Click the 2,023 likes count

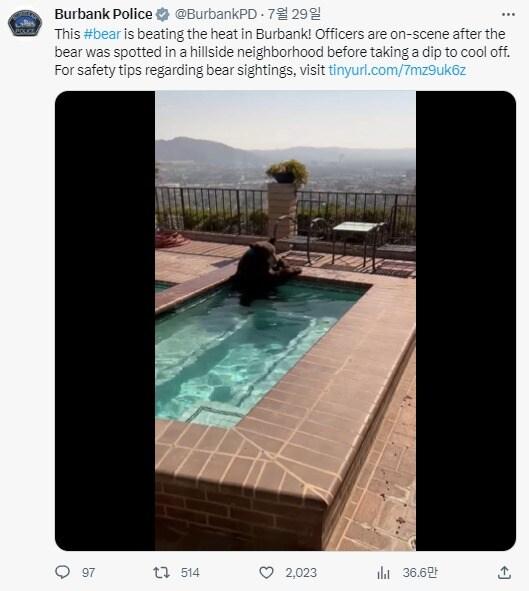point(301,573)
